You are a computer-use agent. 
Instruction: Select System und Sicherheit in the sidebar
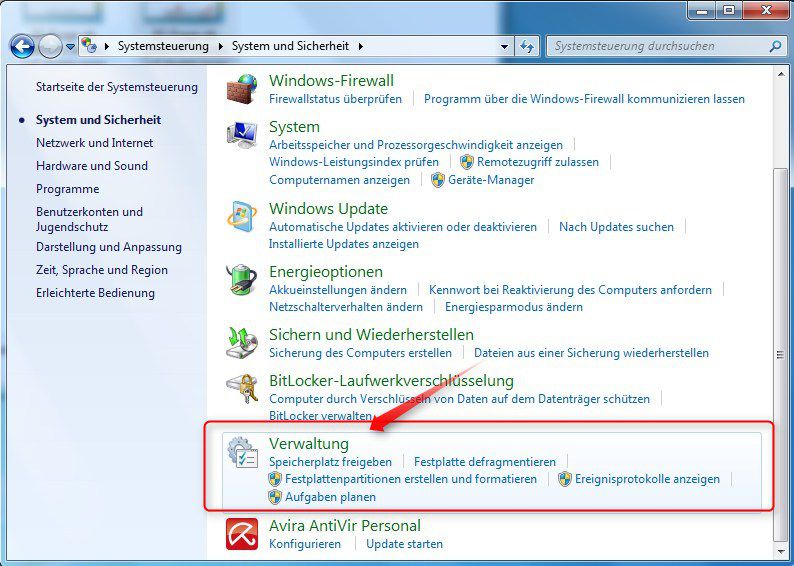tap(98, 120)
